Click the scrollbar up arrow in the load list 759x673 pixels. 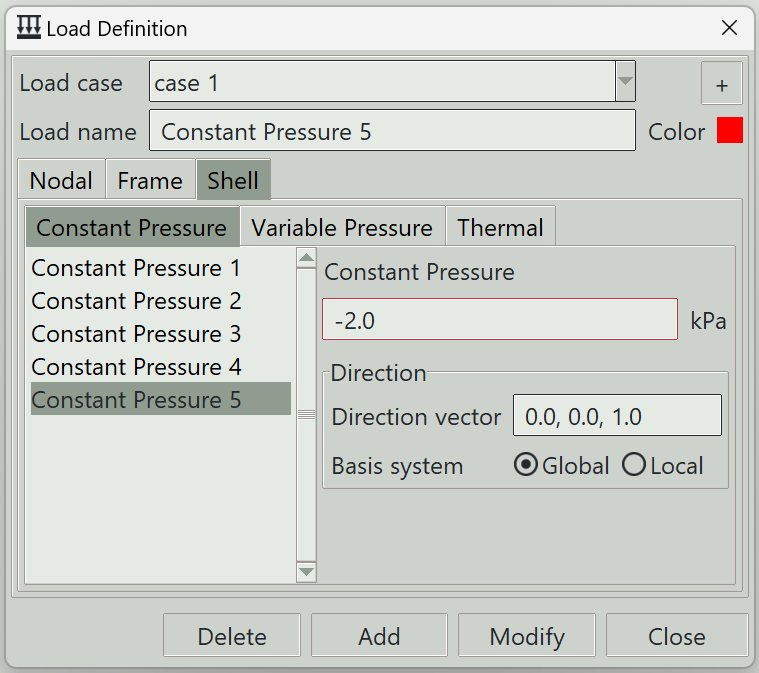(306, 258)
